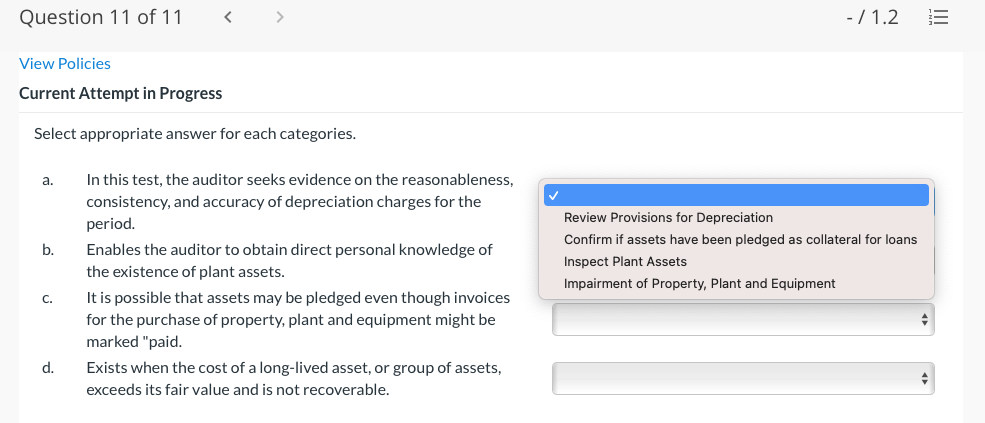Click the next question arrow
Screen dimensions: 985x423
coord(279,17)
